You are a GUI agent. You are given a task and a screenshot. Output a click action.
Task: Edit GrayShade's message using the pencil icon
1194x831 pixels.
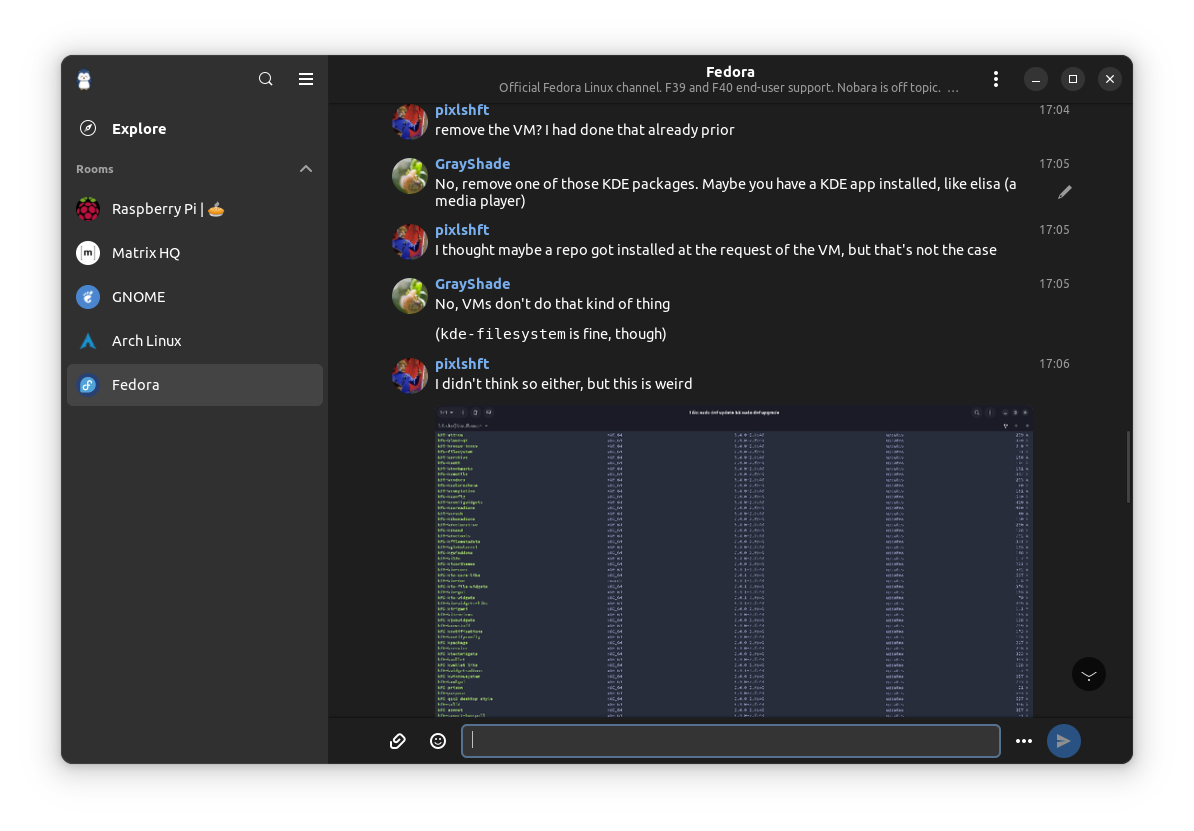1065,192
